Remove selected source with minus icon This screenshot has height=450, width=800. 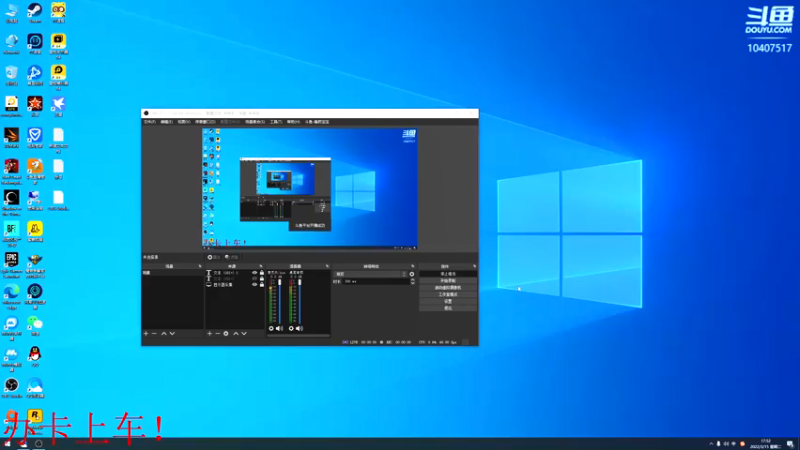point(217,334)
